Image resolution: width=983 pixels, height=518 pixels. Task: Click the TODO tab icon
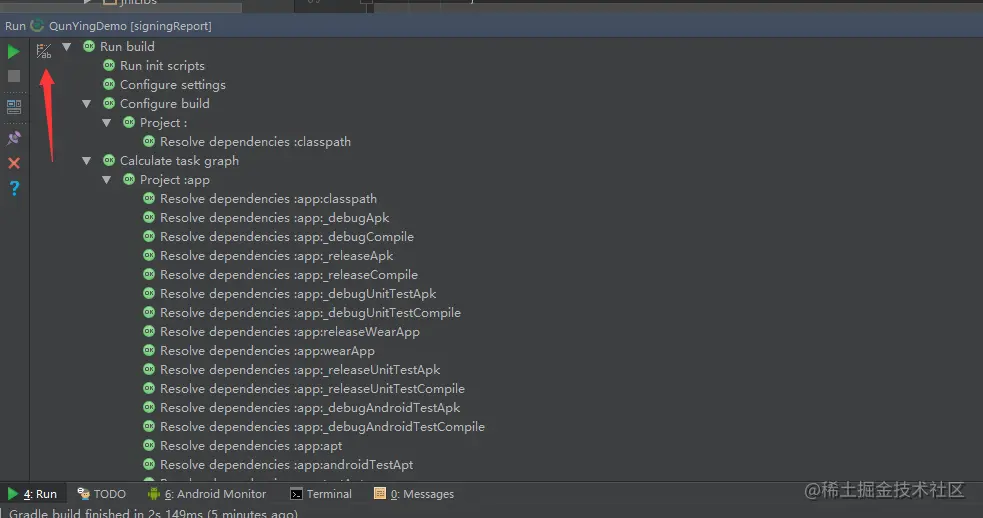coord(83,494)
